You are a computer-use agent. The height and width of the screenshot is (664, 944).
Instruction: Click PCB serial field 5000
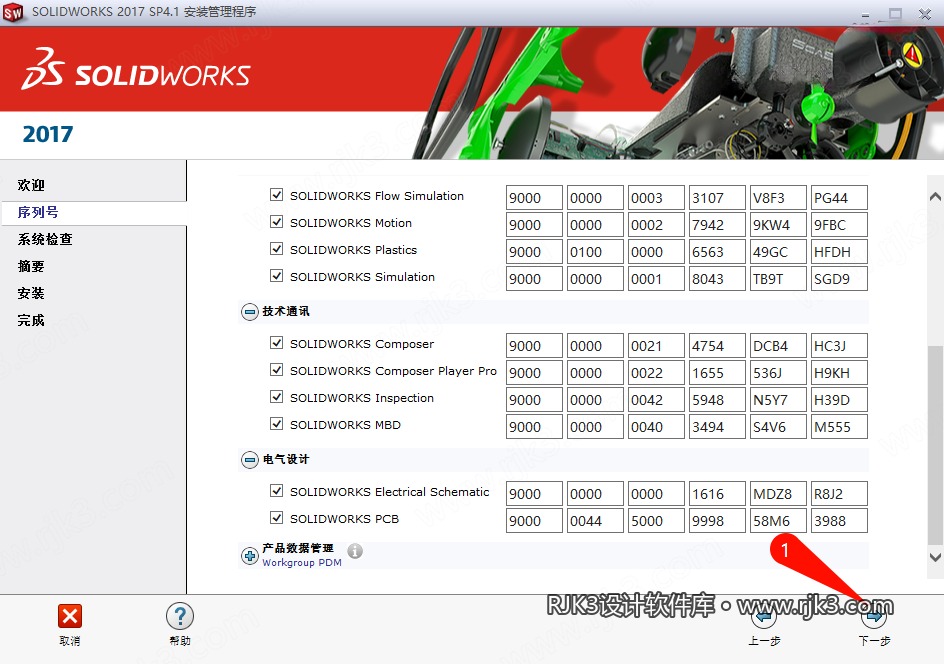(656, 521)
